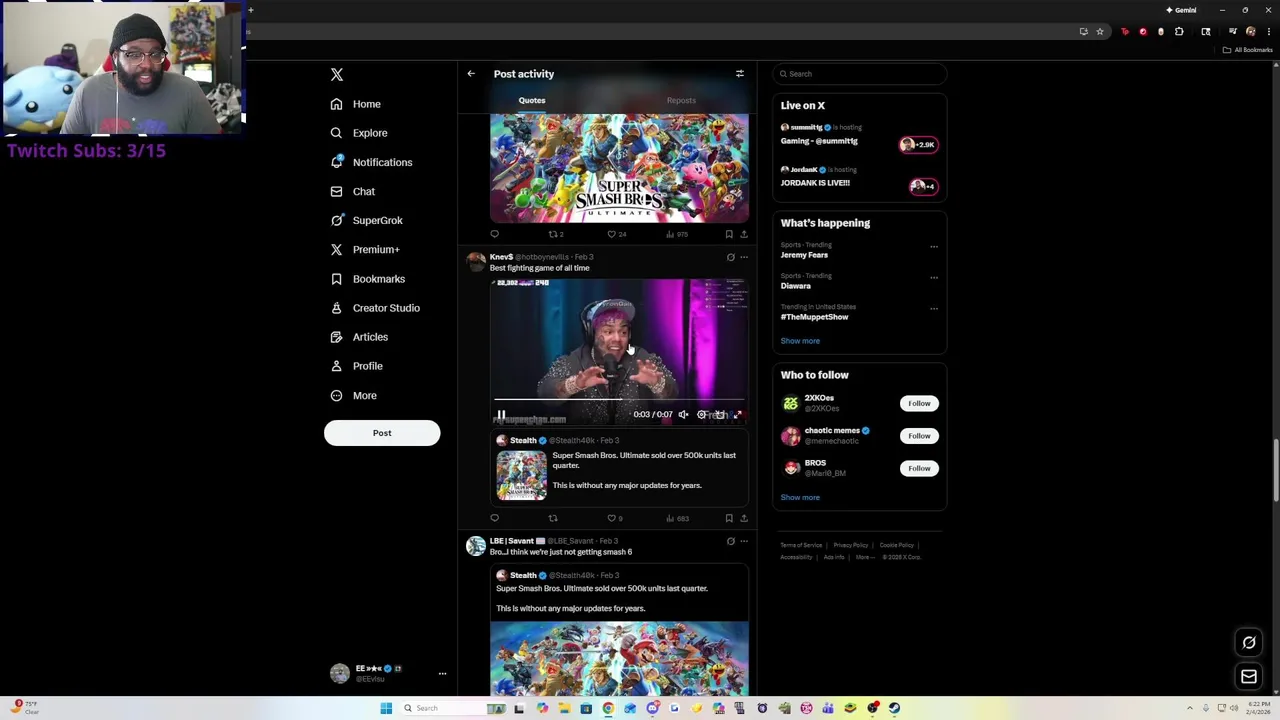Bookmark the top Smash Bros post
Viewport: 1280px width, 720px height.
pyautogui.click(x=729, y=234)
